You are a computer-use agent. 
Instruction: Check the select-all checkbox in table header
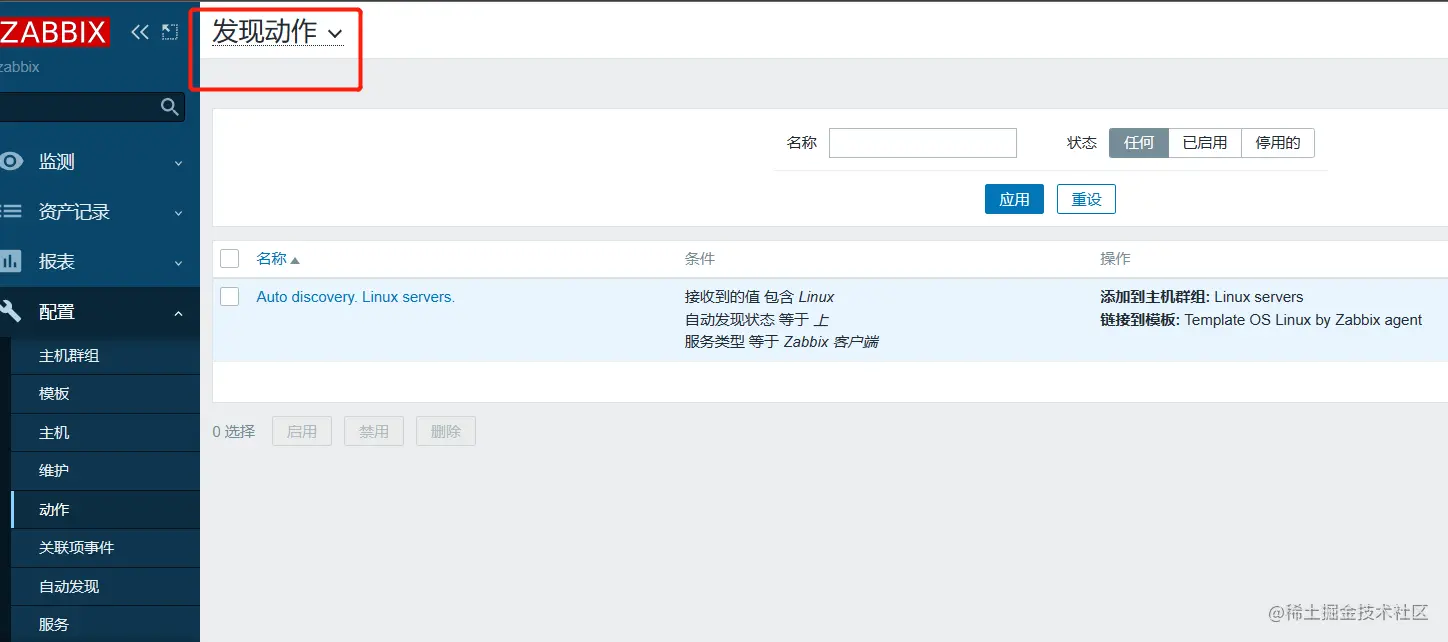pyautogui.click(x=230, y=258)
